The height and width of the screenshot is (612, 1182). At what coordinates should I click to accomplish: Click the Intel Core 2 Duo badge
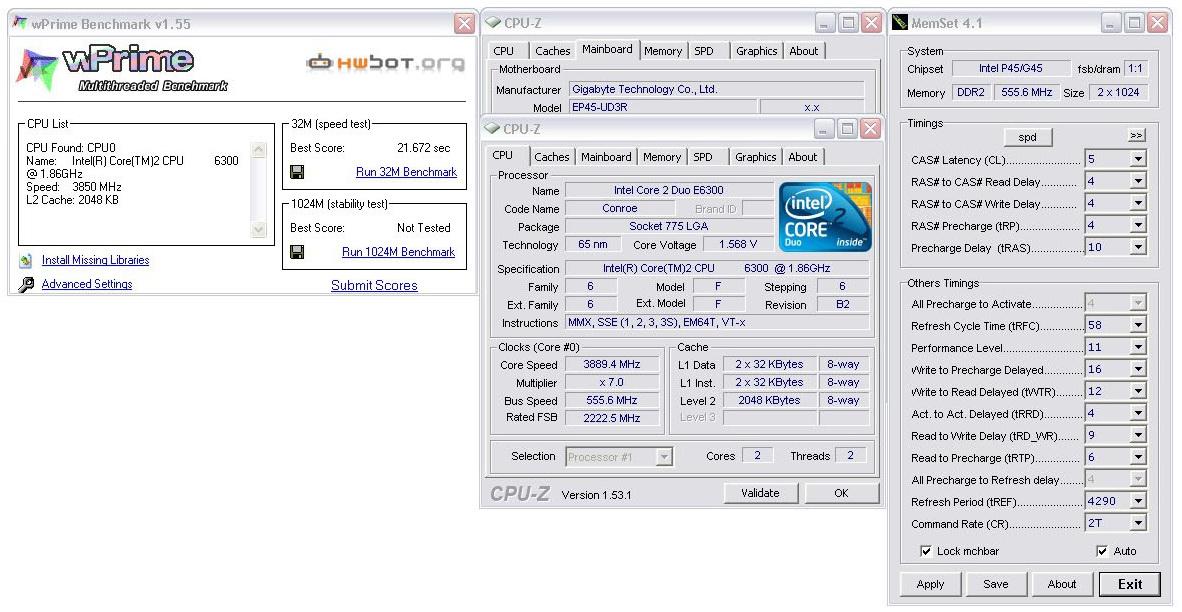click(825, 217)
